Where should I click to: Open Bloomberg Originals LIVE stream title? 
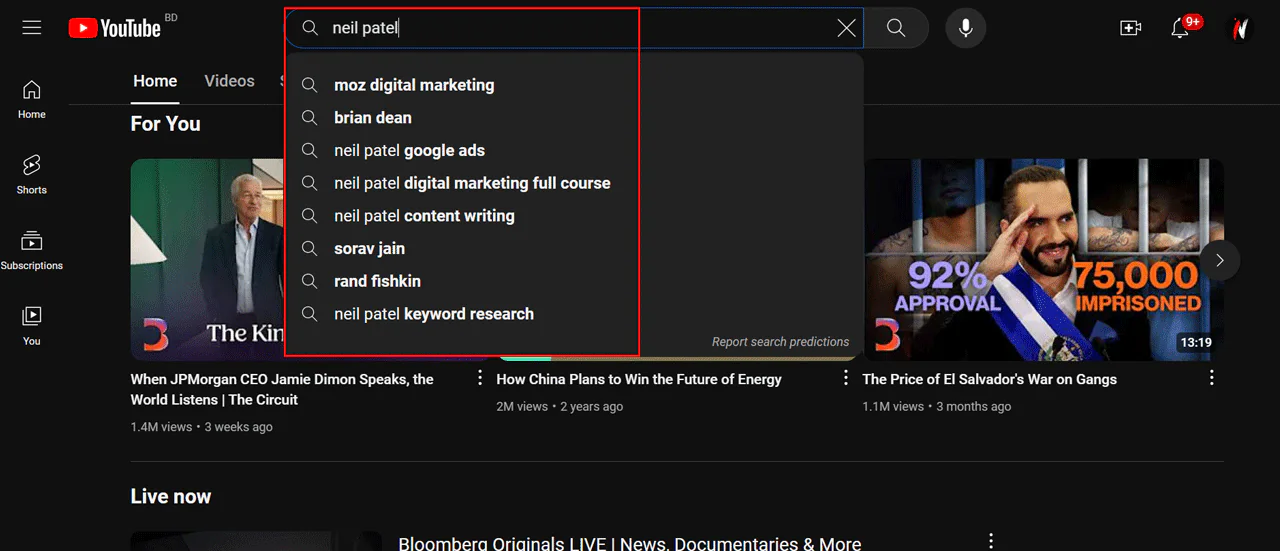(630, 544)
